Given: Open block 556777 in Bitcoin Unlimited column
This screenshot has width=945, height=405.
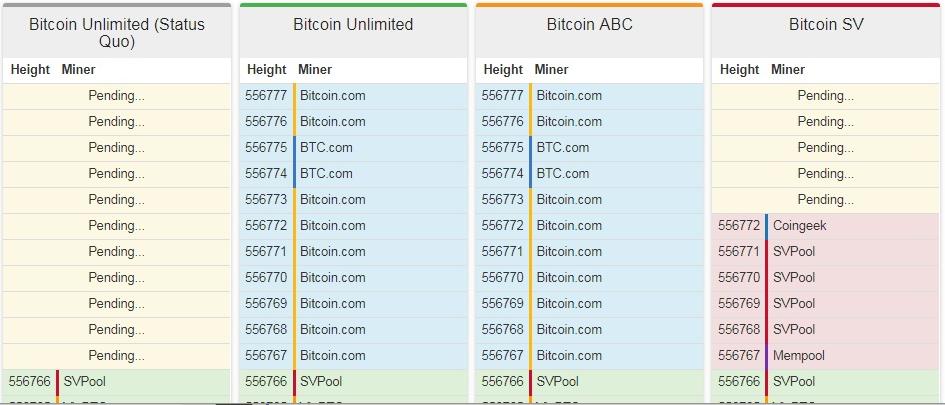Looking at the screenshot, I should [353, 96].
